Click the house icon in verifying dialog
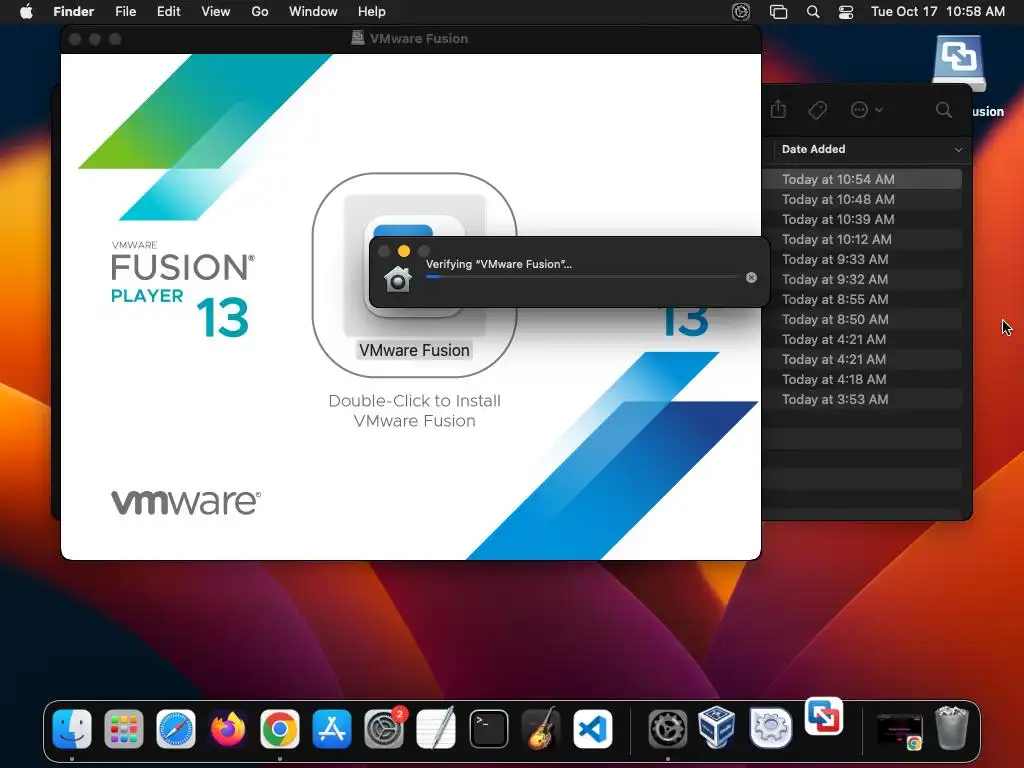 tap(398, 280)
